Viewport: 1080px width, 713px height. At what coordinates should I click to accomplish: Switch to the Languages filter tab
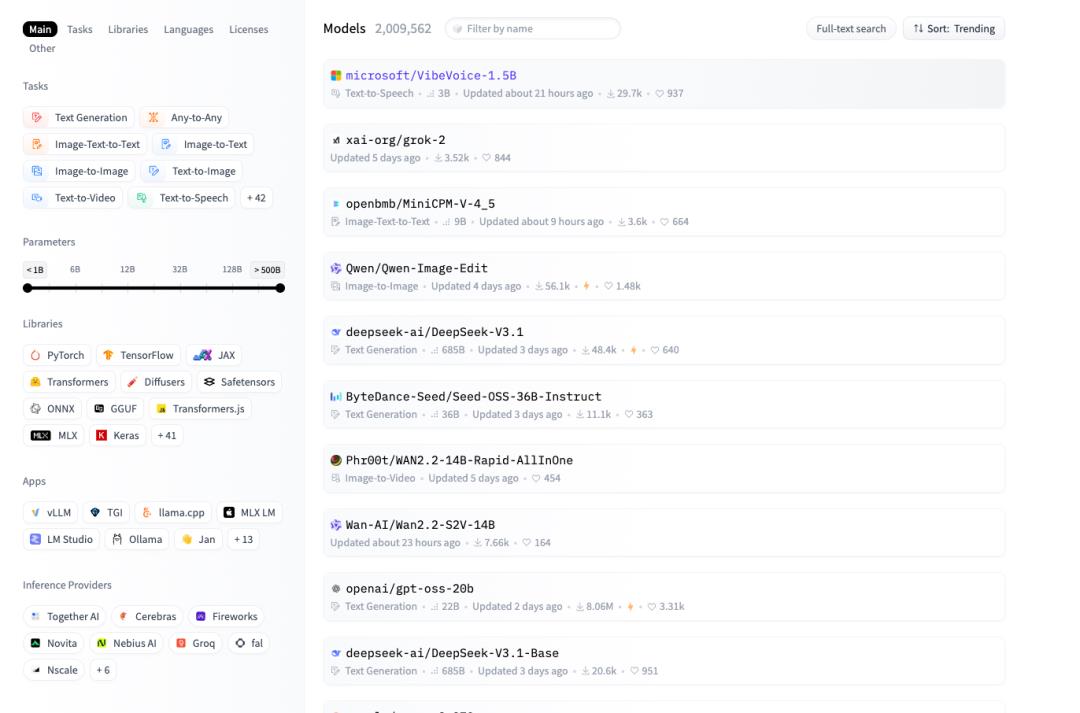coord(189,30)
